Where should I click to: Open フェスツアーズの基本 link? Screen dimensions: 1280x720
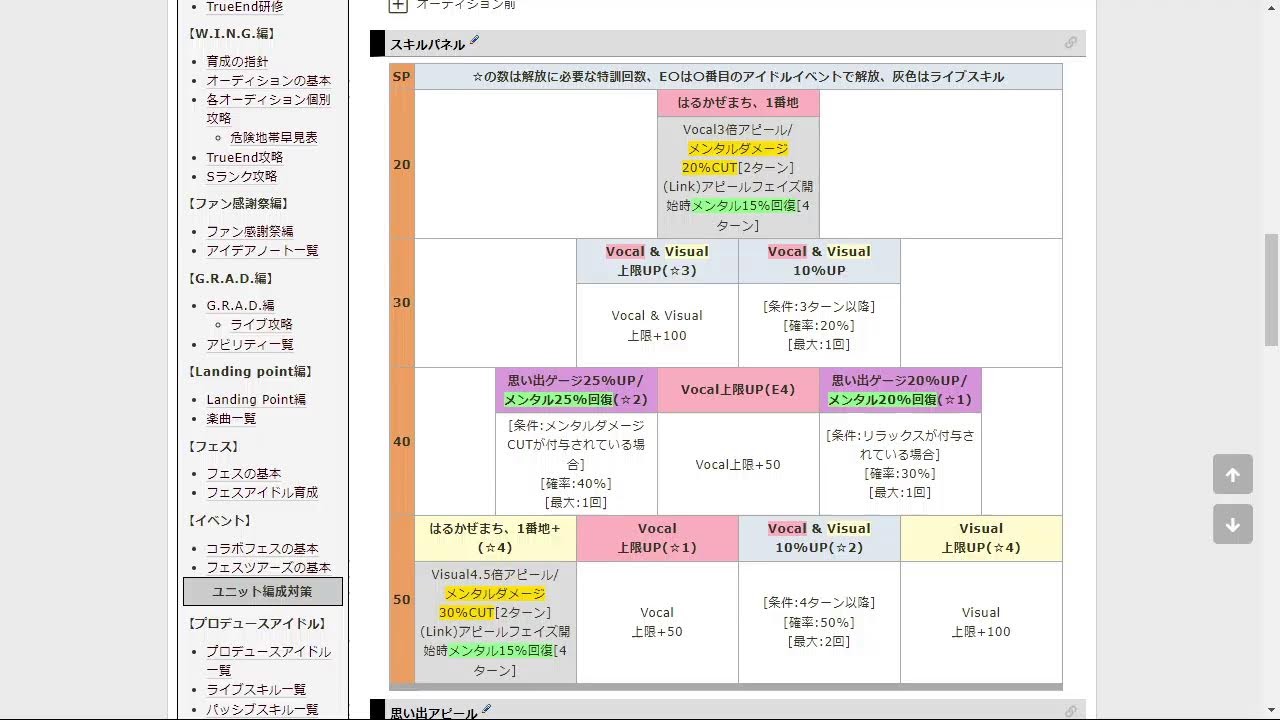point(268,567)
